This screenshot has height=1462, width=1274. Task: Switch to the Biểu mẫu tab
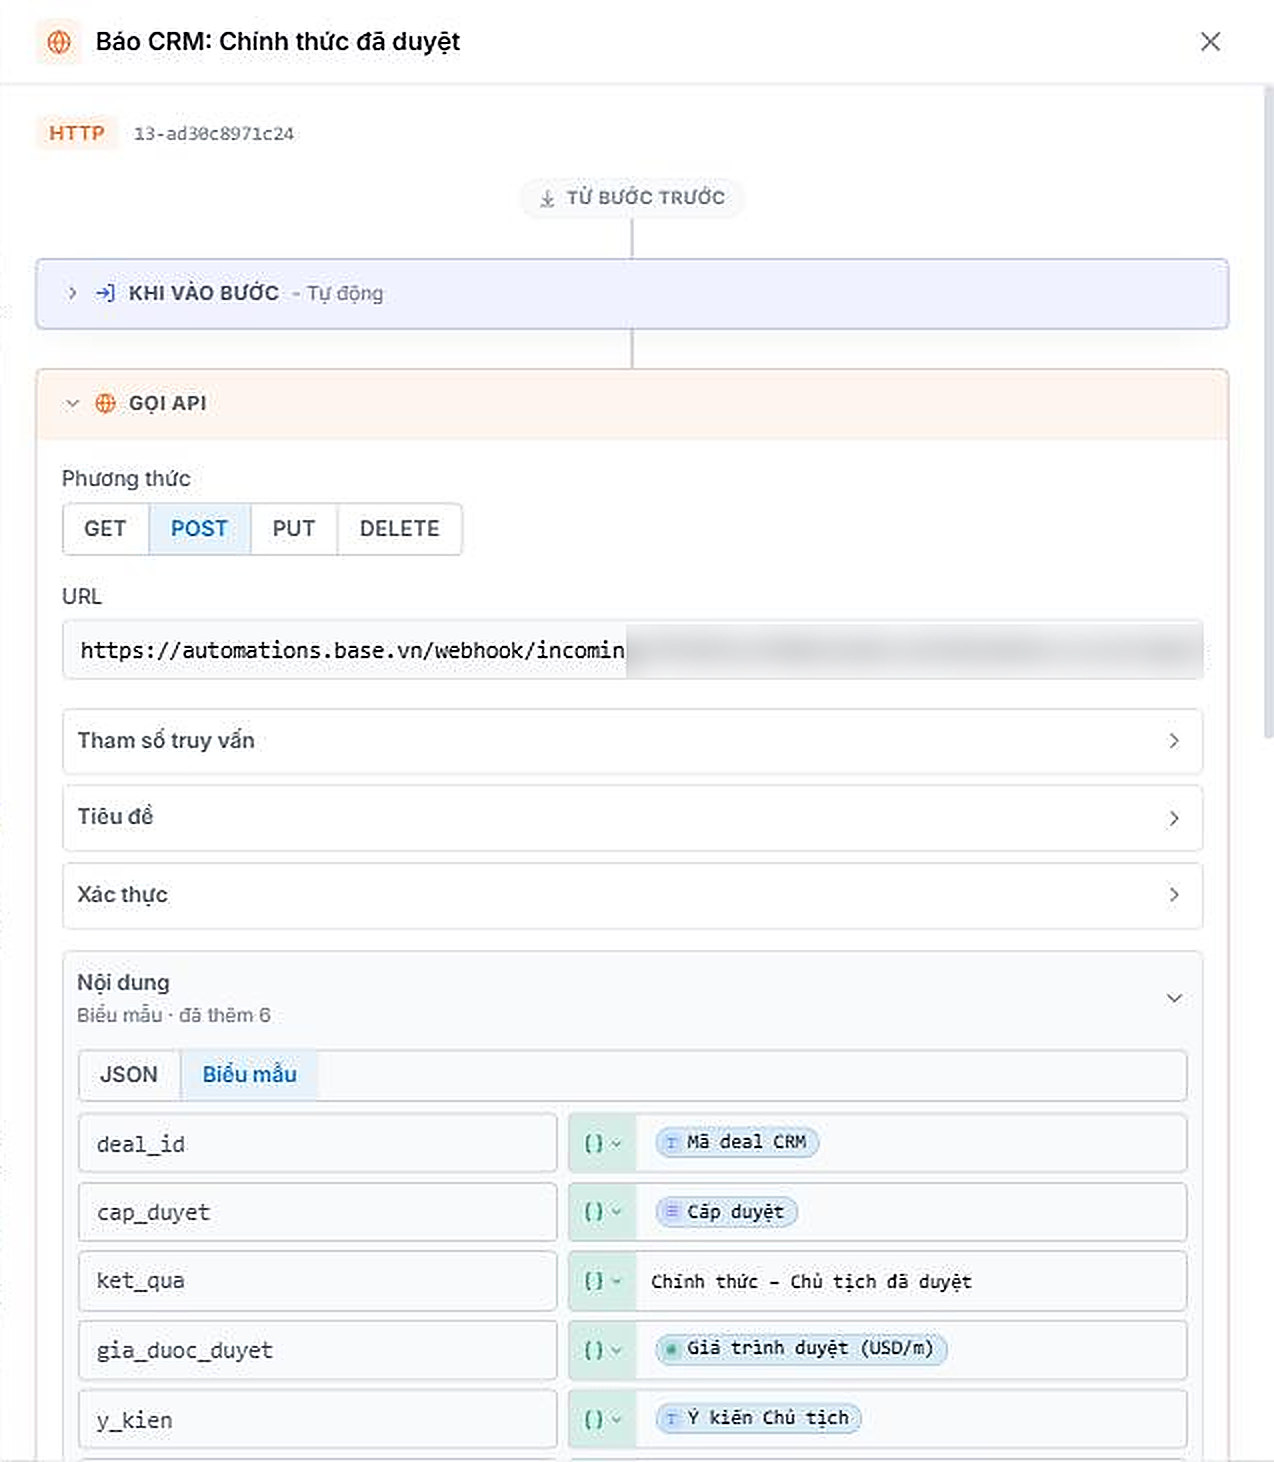point(250,1075)
